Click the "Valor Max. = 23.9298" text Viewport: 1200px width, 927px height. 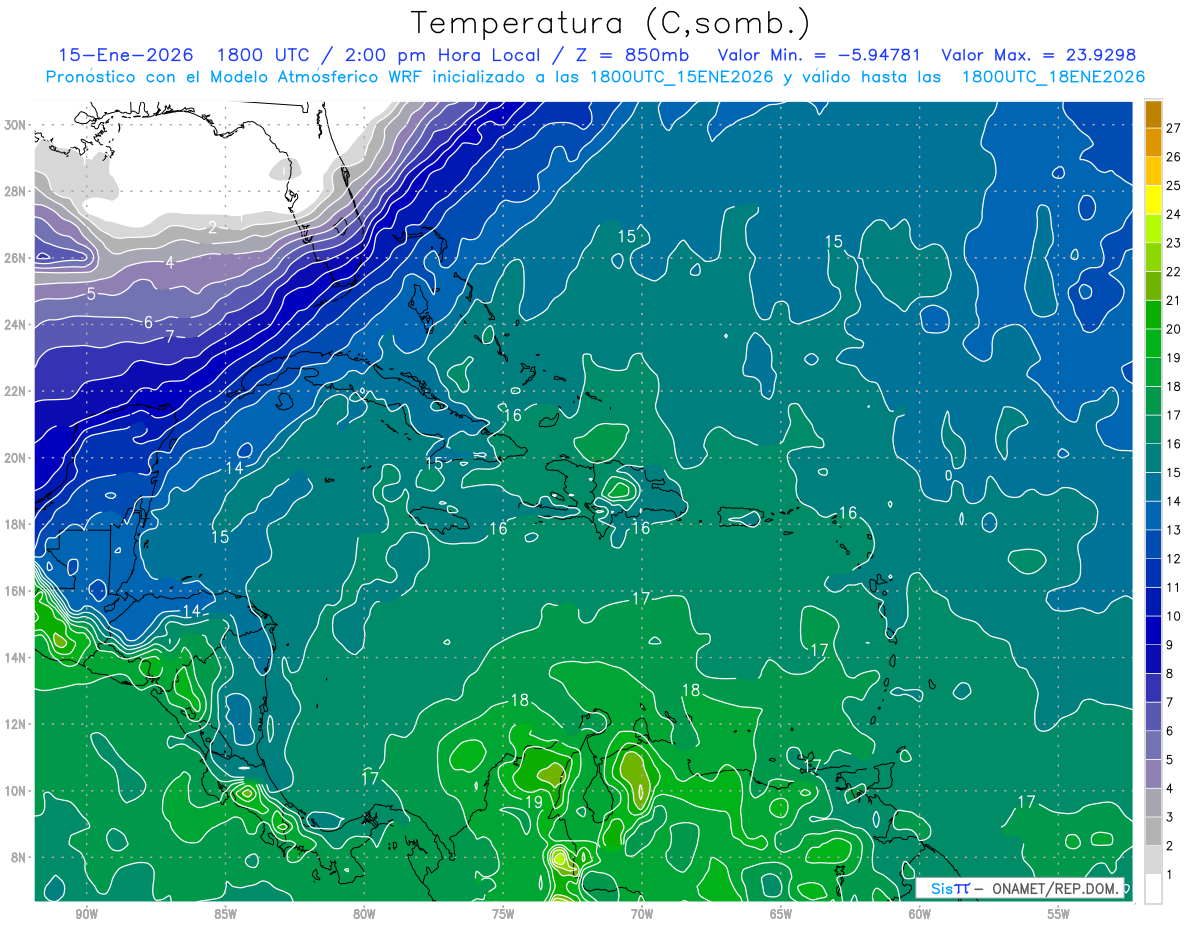click(x=1039, y=55)
